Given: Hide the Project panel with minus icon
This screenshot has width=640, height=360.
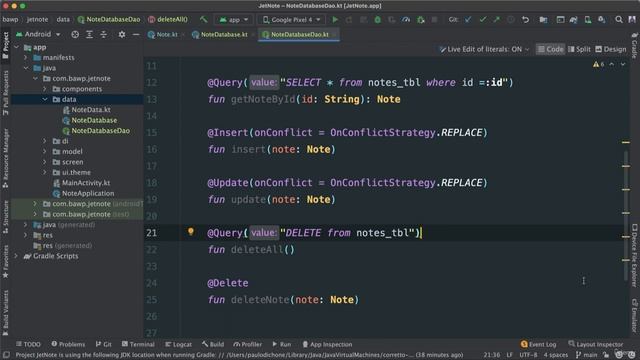Looking at the screenshot, I should click(x=136, y=34).
